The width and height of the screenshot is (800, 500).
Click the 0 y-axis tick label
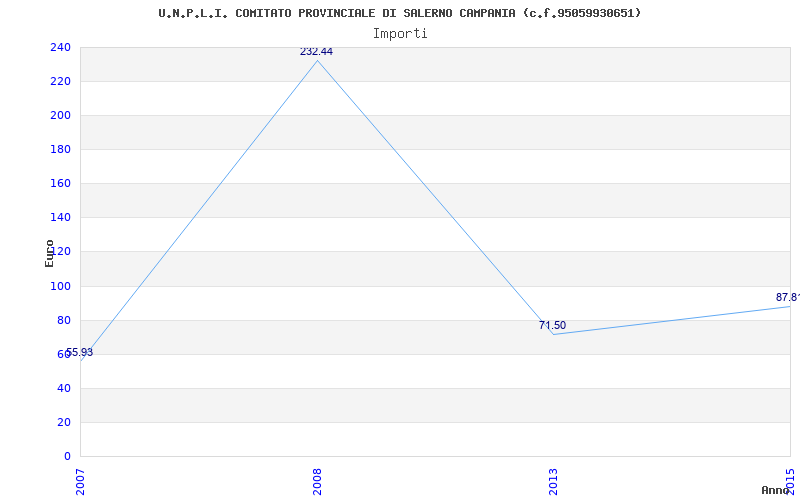[67, 456]
